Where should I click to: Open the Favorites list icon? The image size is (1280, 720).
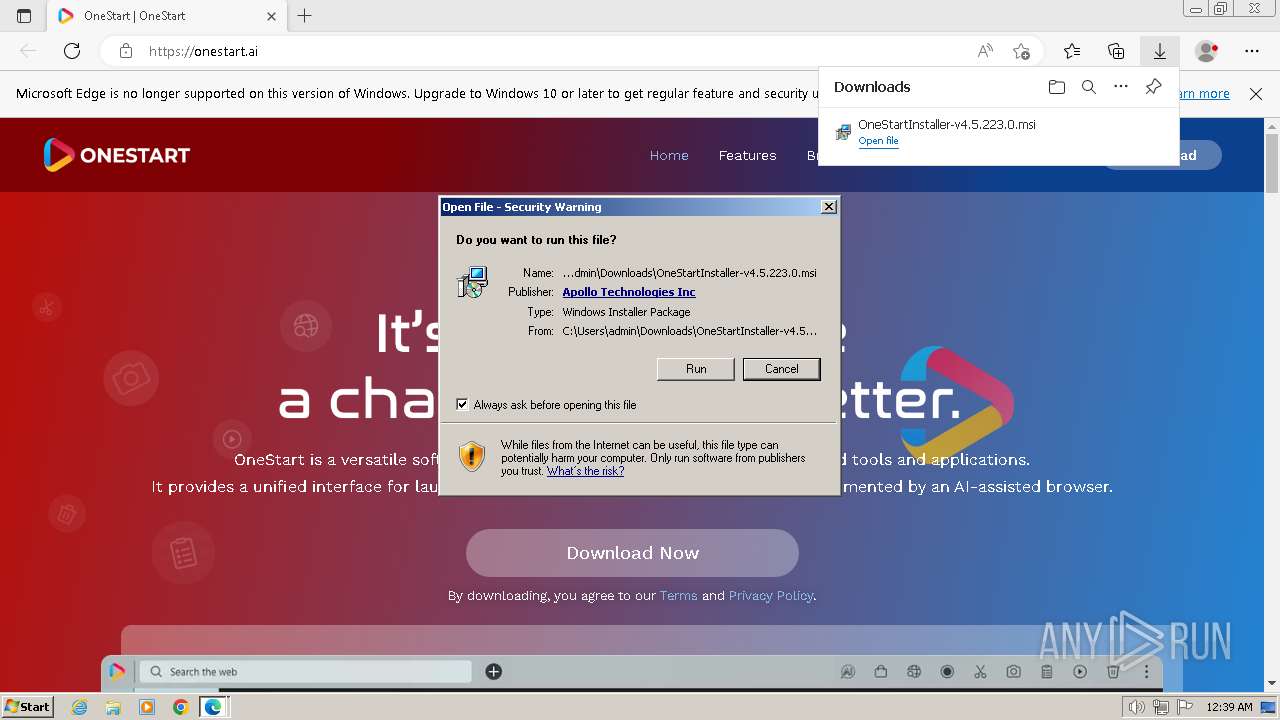[x=1072, y=51]
